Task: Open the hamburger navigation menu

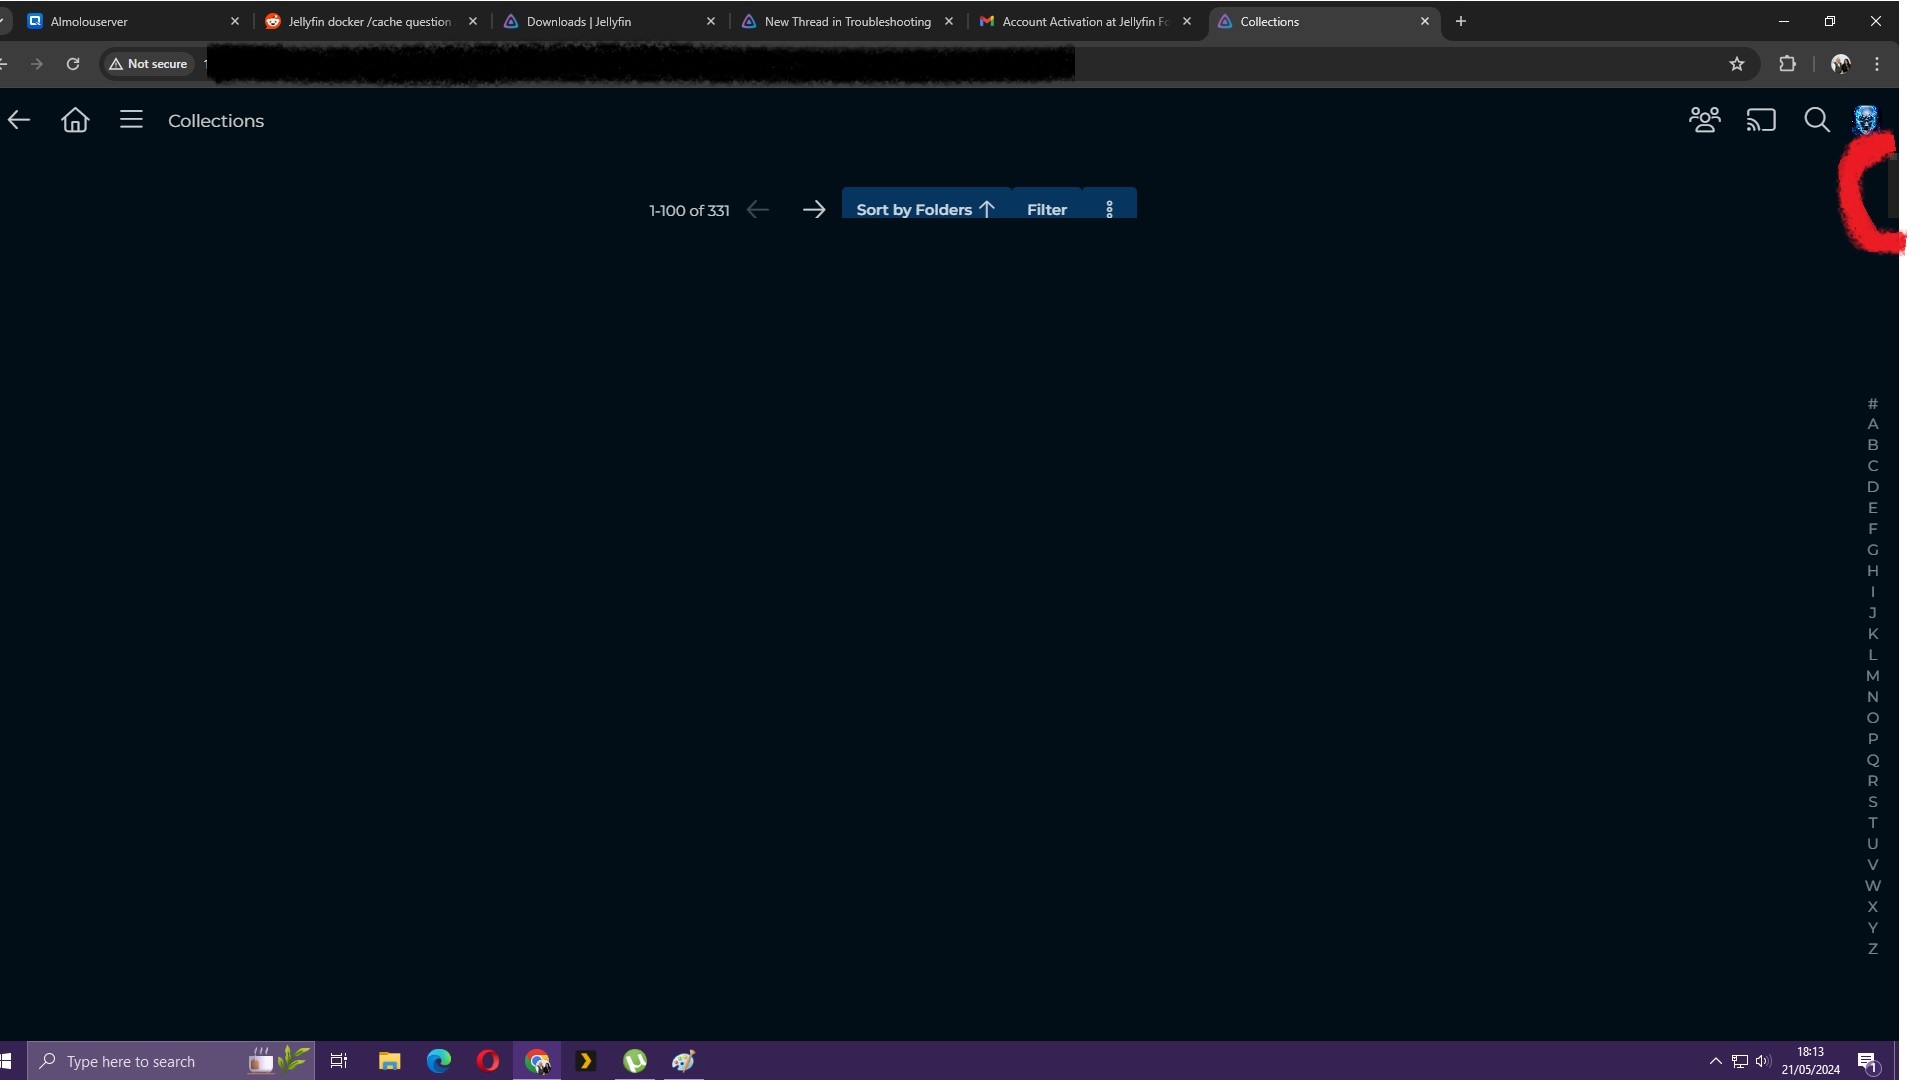Action: click(131, 120)
